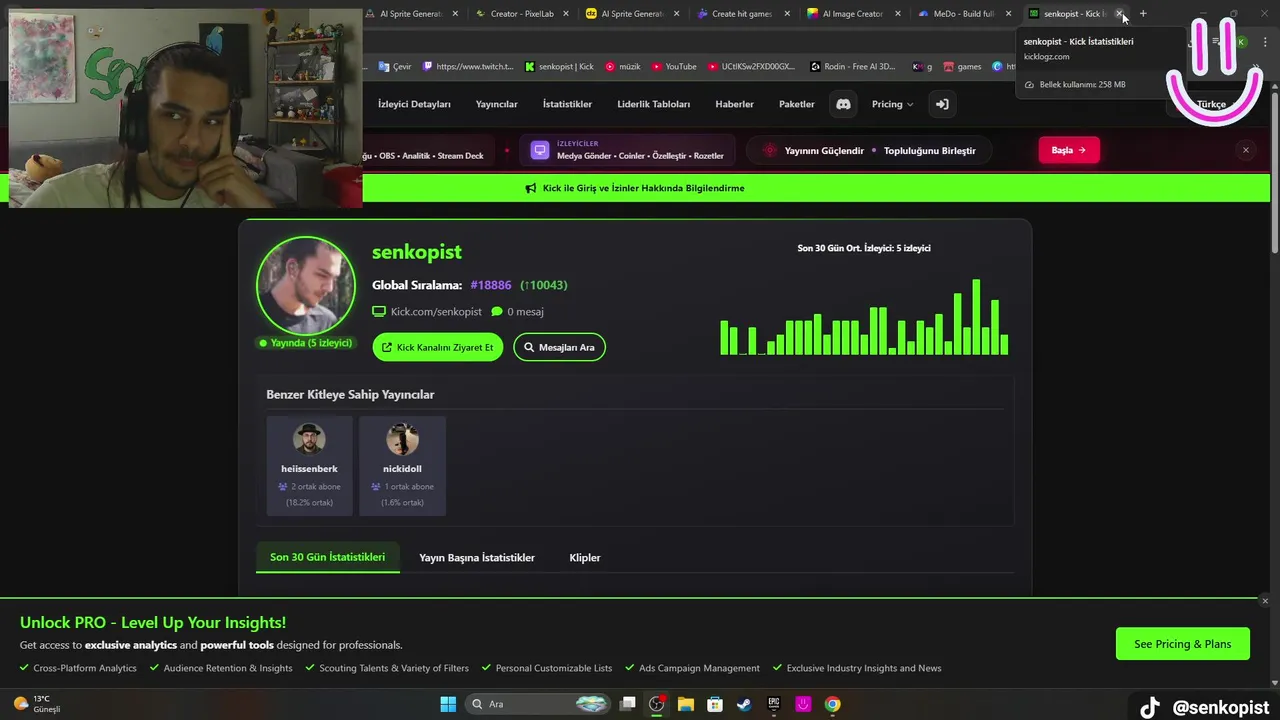The width and height of the screenshot is (1280, 720).
Task: Click Kick Kanalını Ziyaret Et button
Action: 437,347
